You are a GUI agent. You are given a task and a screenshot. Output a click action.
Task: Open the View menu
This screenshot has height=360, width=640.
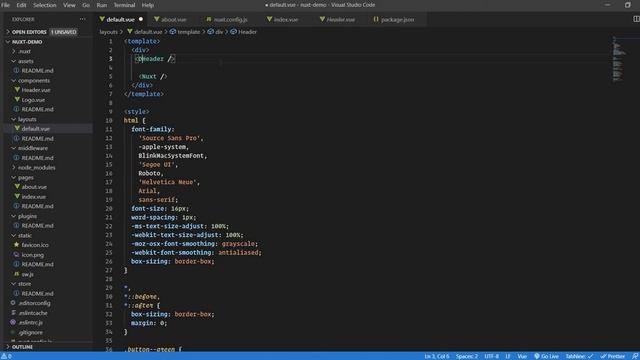pos(69,5)
